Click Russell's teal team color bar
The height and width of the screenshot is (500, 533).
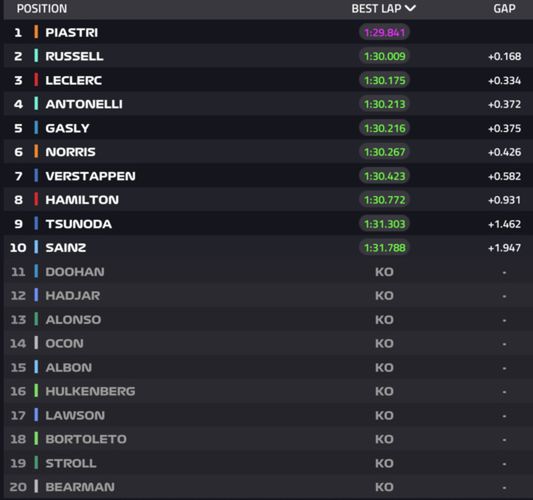pos(36,56)
